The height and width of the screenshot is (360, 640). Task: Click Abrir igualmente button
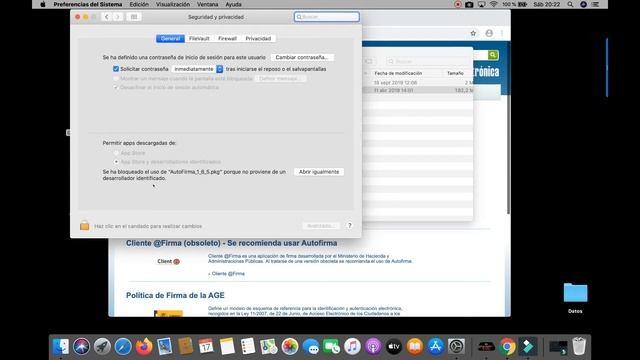[319, 172]
